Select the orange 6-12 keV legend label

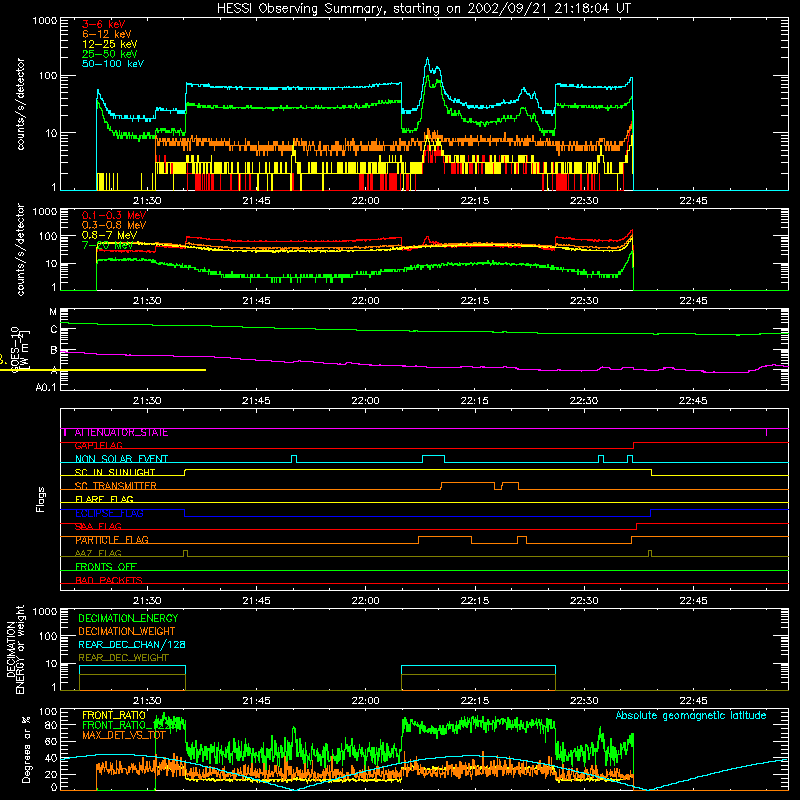(x=107, y=34)
